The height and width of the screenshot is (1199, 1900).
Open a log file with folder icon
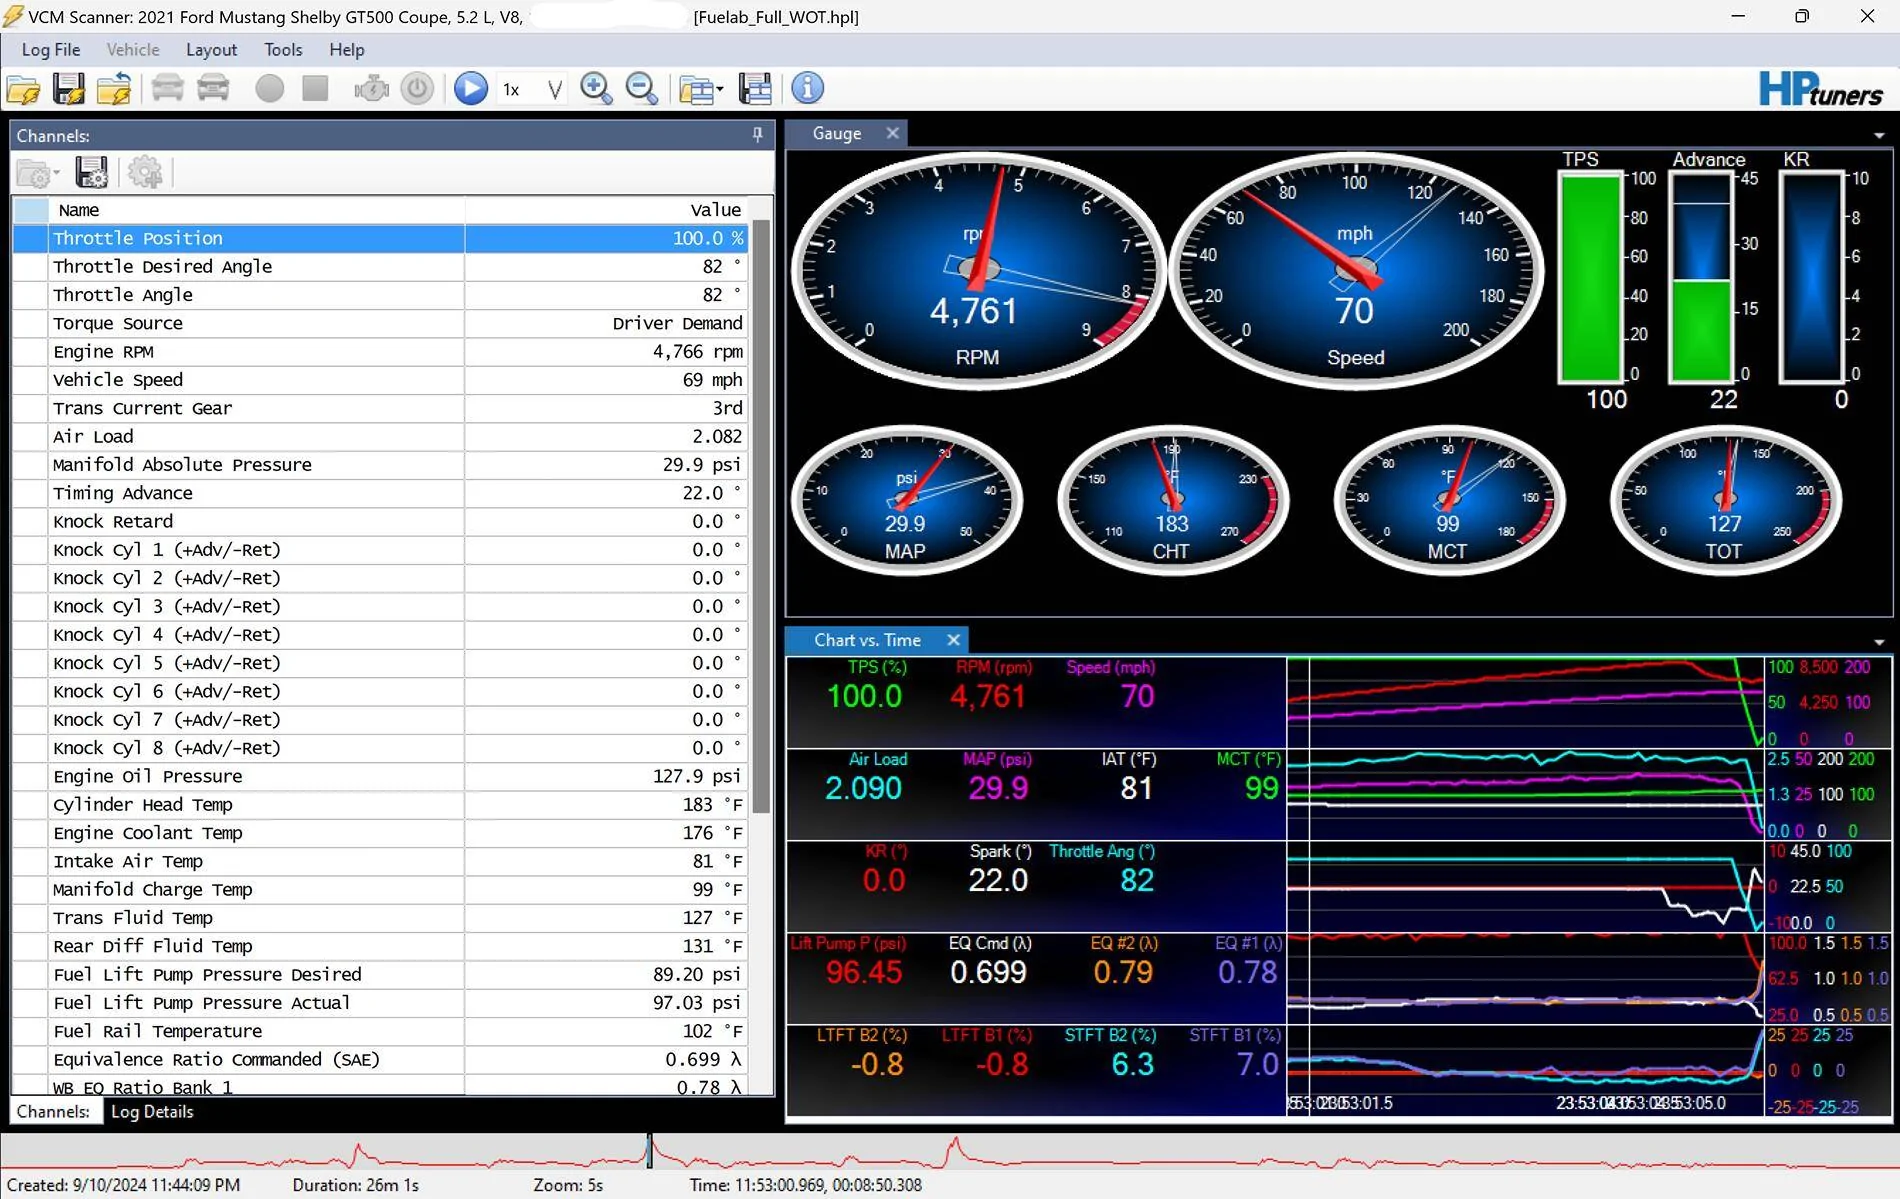coord(23,89)
